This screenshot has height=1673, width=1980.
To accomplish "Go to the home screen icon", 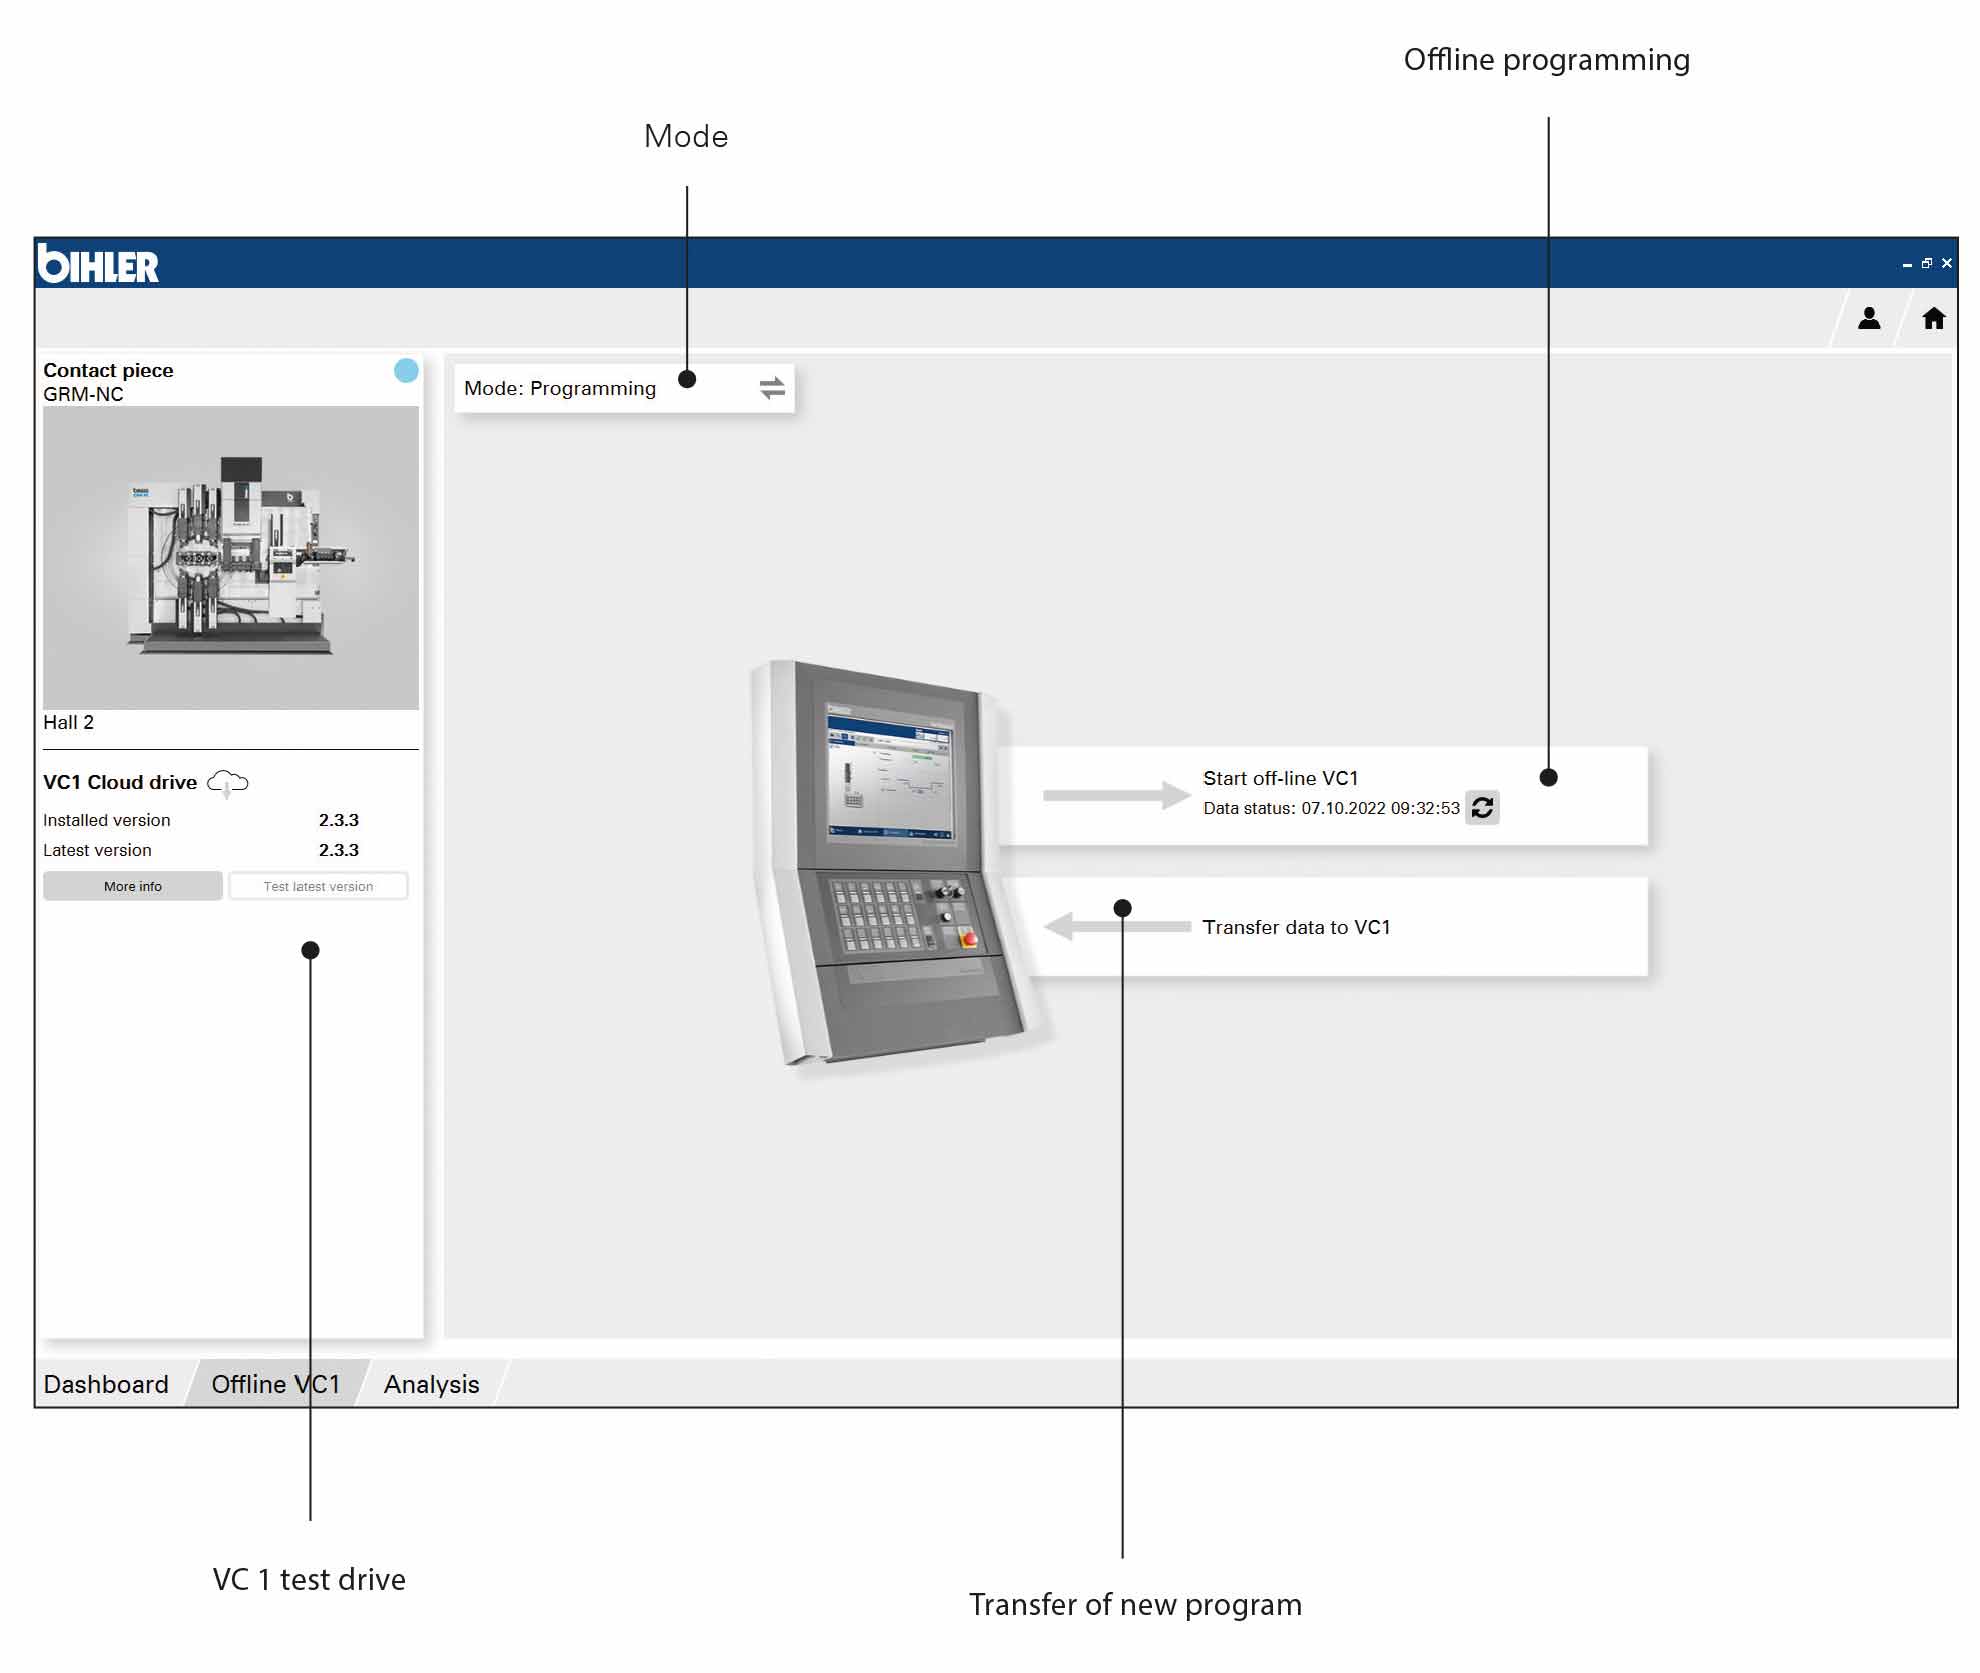I will (x=1933, y=318).
